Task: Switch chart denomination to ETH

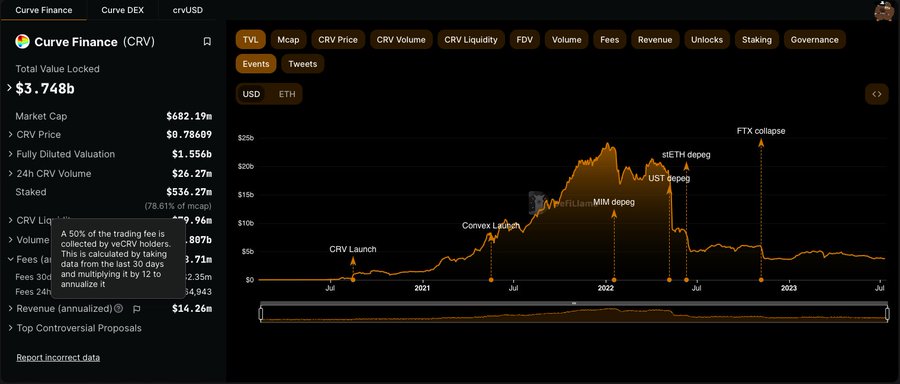Action: tap(287, 94)
